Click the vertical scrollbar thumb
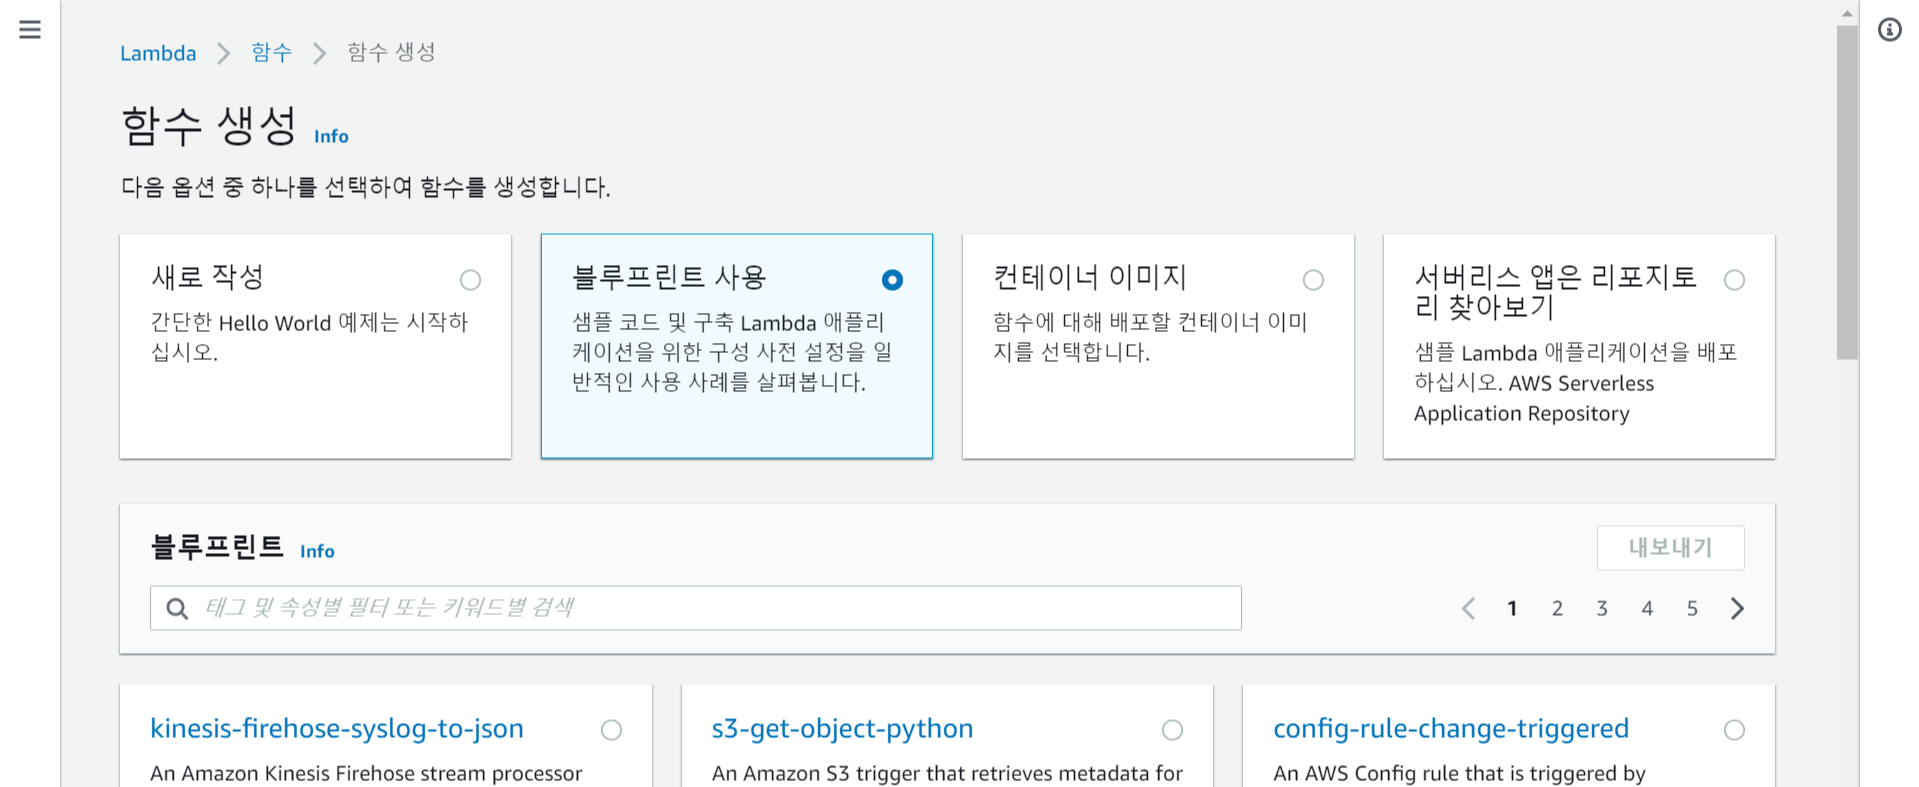Image resolution: width=1919 pixels, height=787 pixels. pos(1847,192)
